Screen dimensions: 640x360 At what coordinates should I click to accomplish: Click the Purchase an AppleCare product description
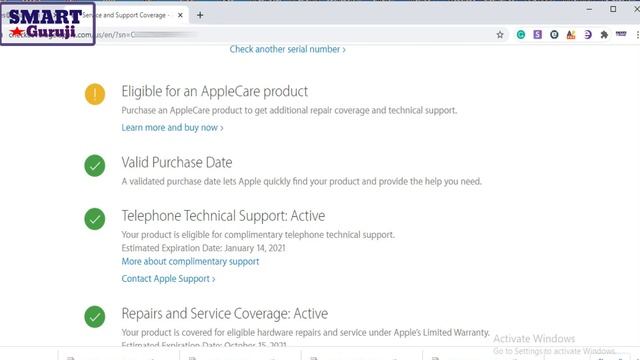click(x=289, y=110)
